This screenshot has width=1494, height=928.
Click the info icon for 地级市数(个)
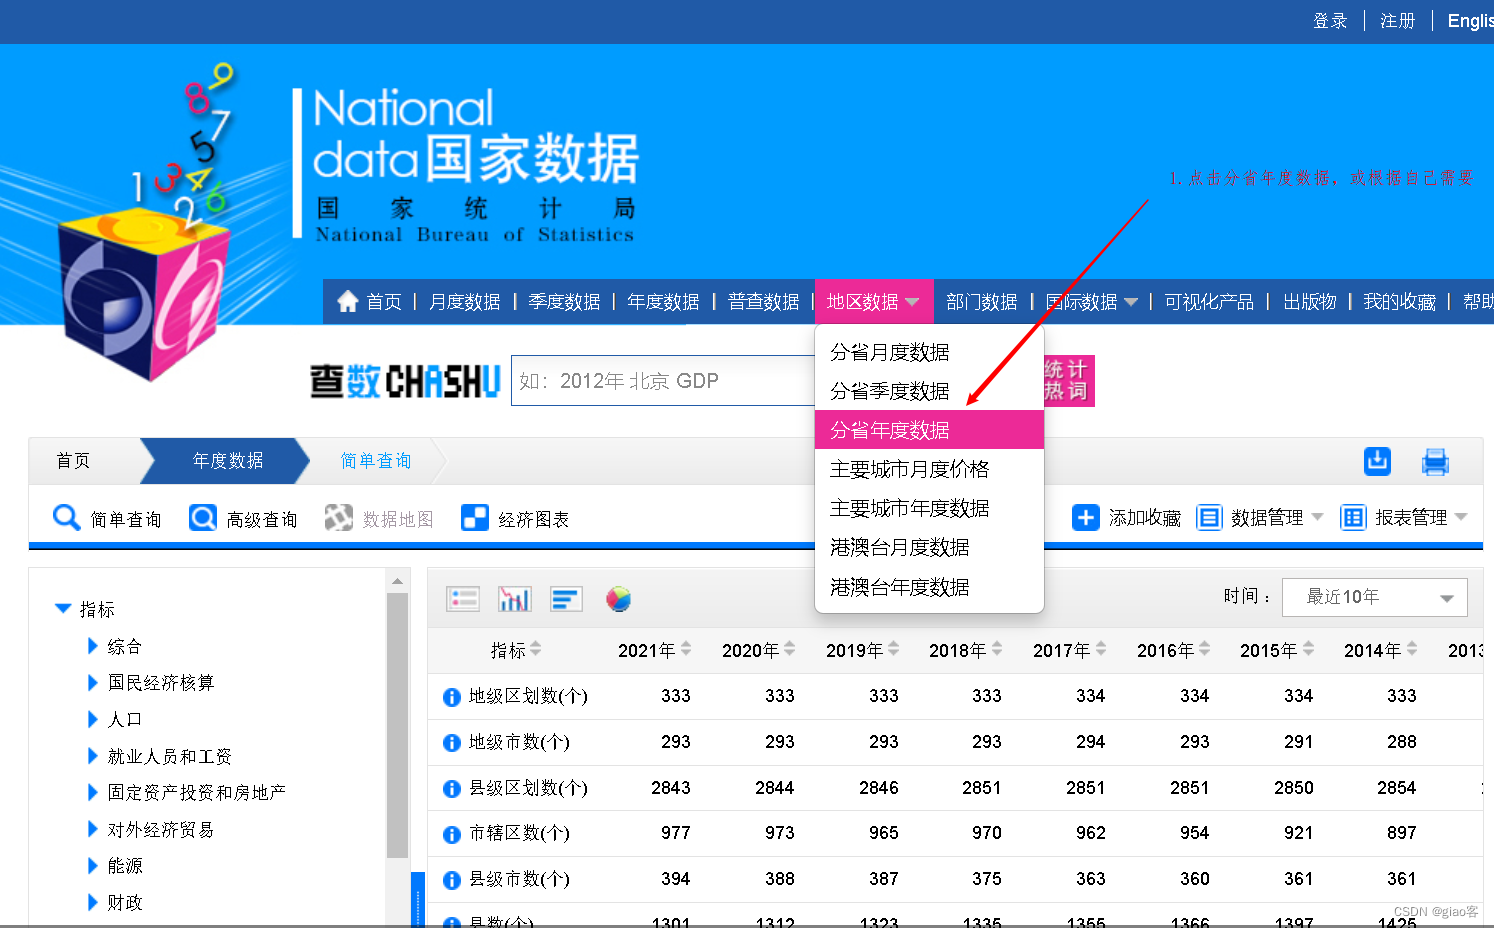pyautogui.click(x=451, y=743)
